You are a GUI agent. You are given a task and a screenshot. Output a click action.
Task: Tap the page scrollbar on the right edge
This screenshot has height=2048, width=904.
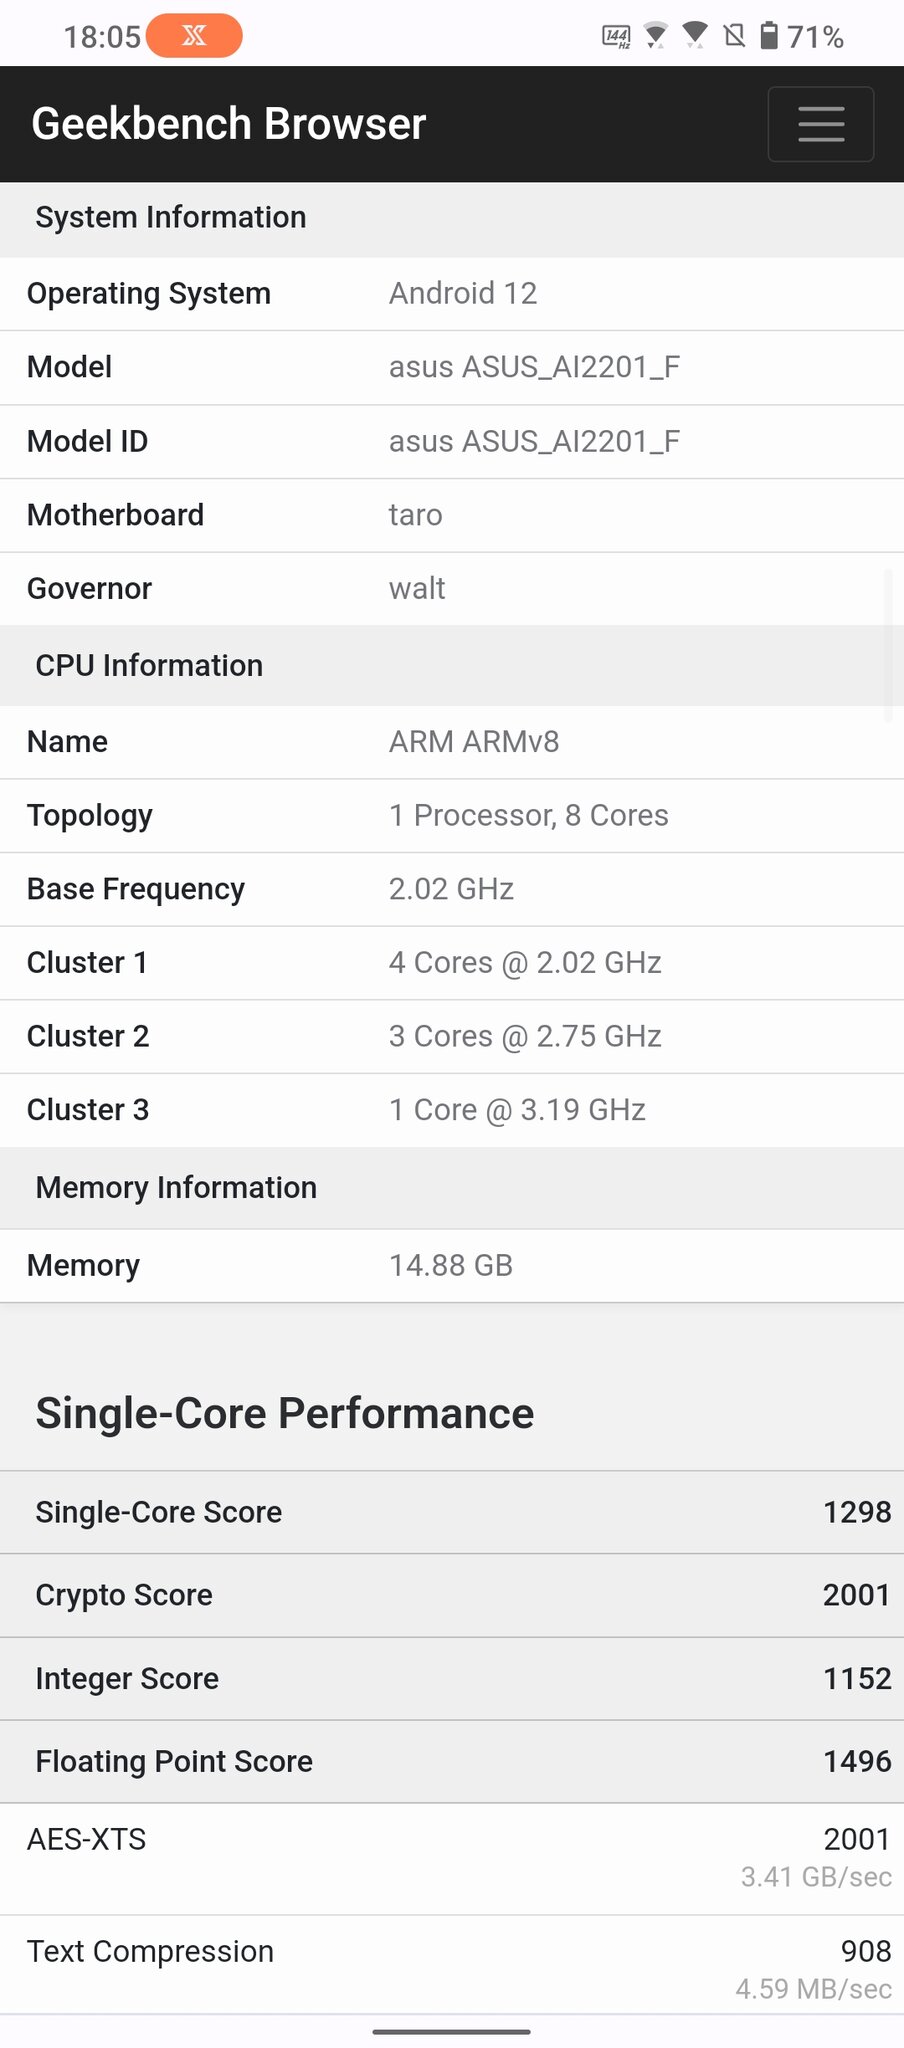point(888,645)
